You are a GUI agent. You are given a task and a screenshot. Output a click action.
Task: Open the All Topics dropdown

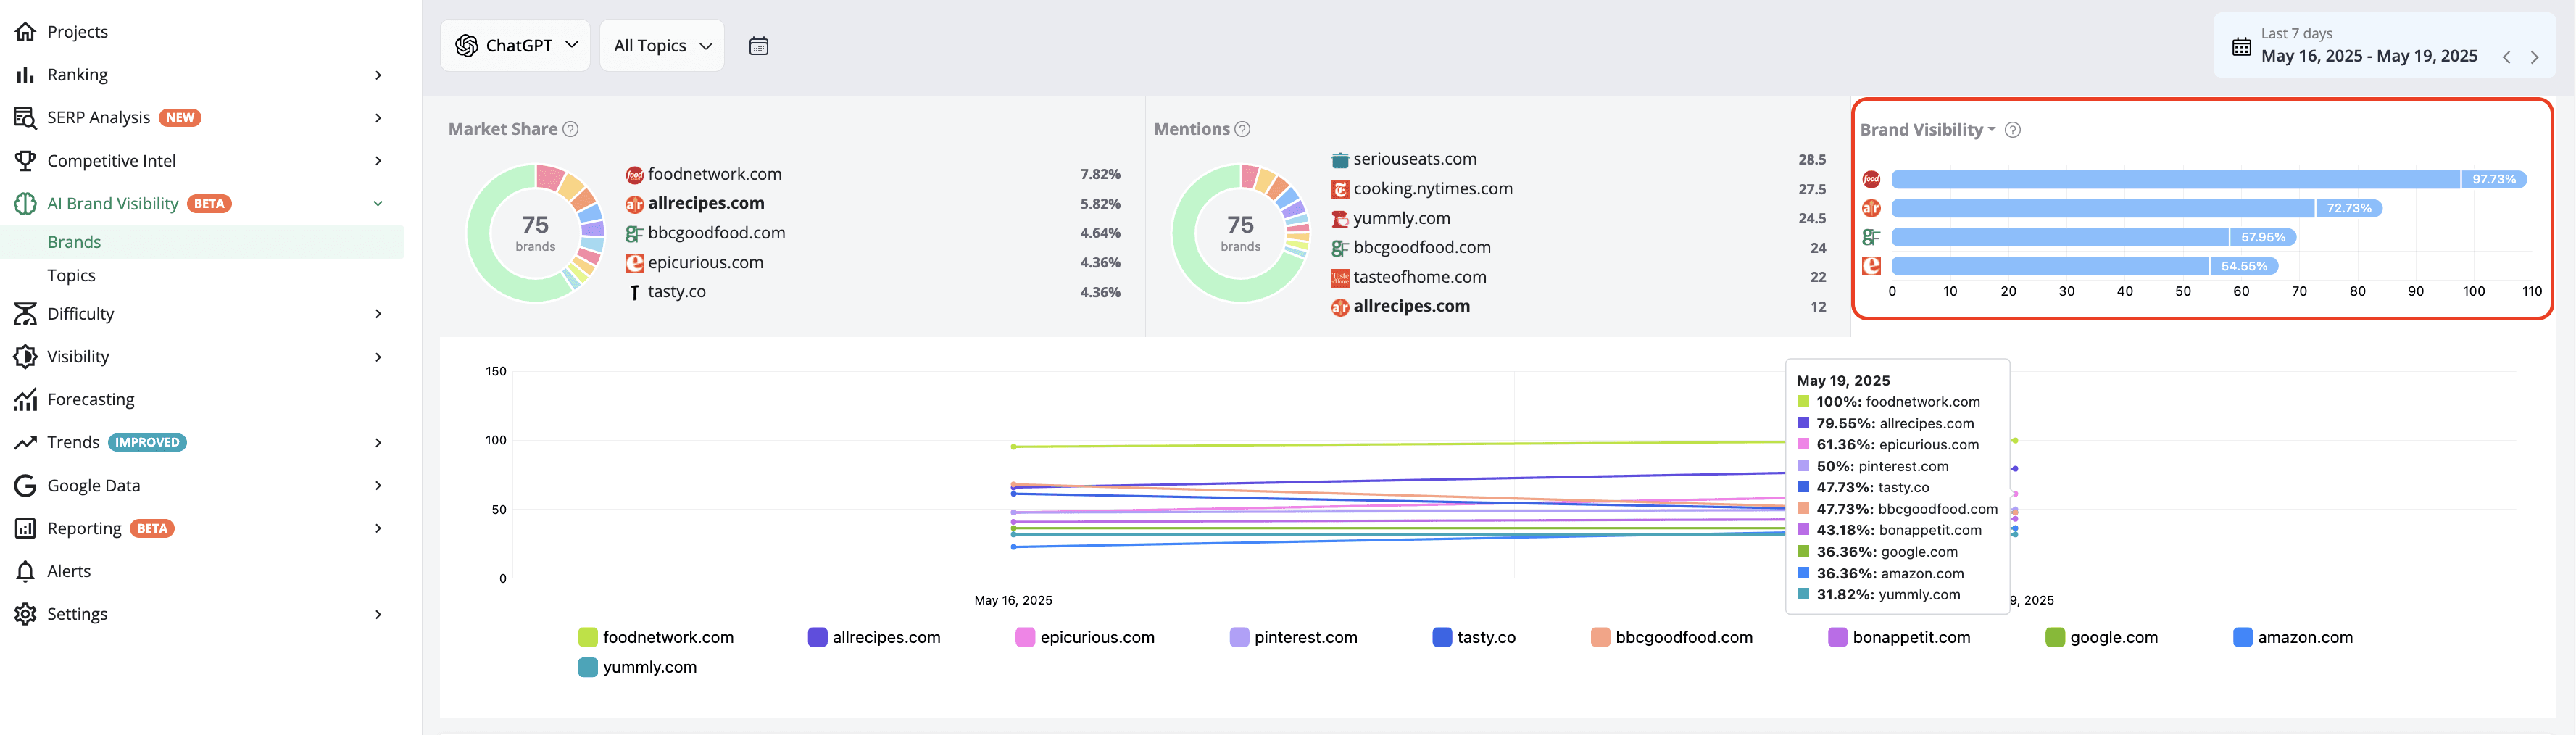662,45
